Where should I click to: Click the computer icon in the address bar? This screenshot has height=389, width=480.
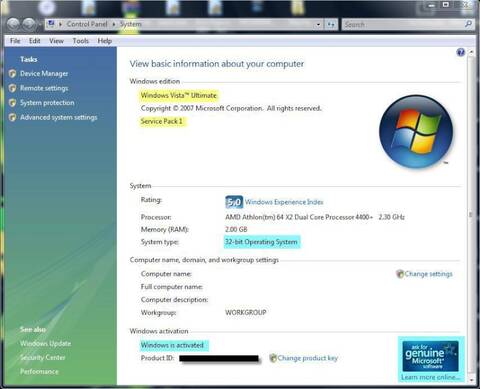(x=51, y=24)
